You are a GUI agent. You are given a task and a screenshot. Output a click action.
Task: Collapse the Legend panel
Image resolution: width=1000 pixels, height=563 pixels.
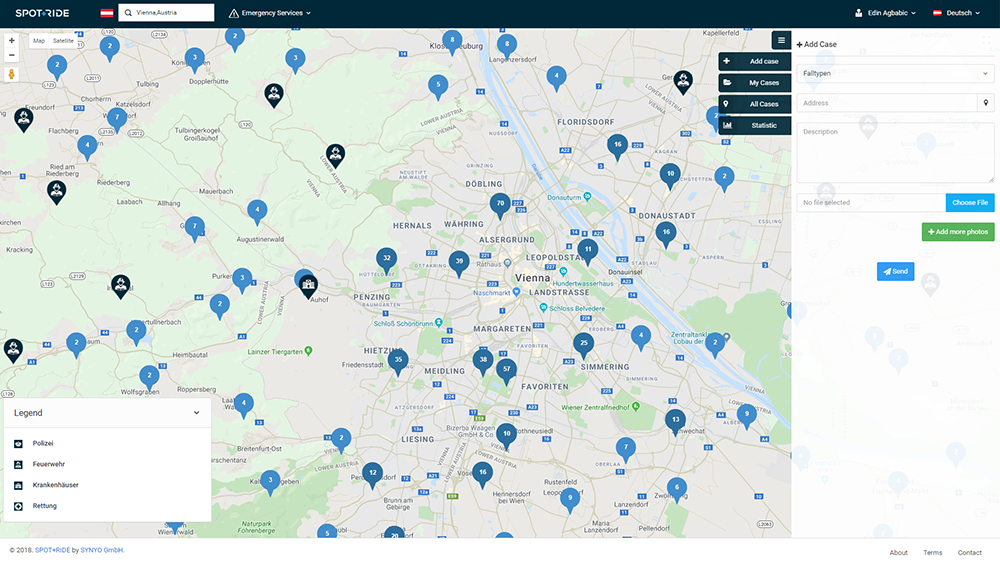[x=196, y=412]
